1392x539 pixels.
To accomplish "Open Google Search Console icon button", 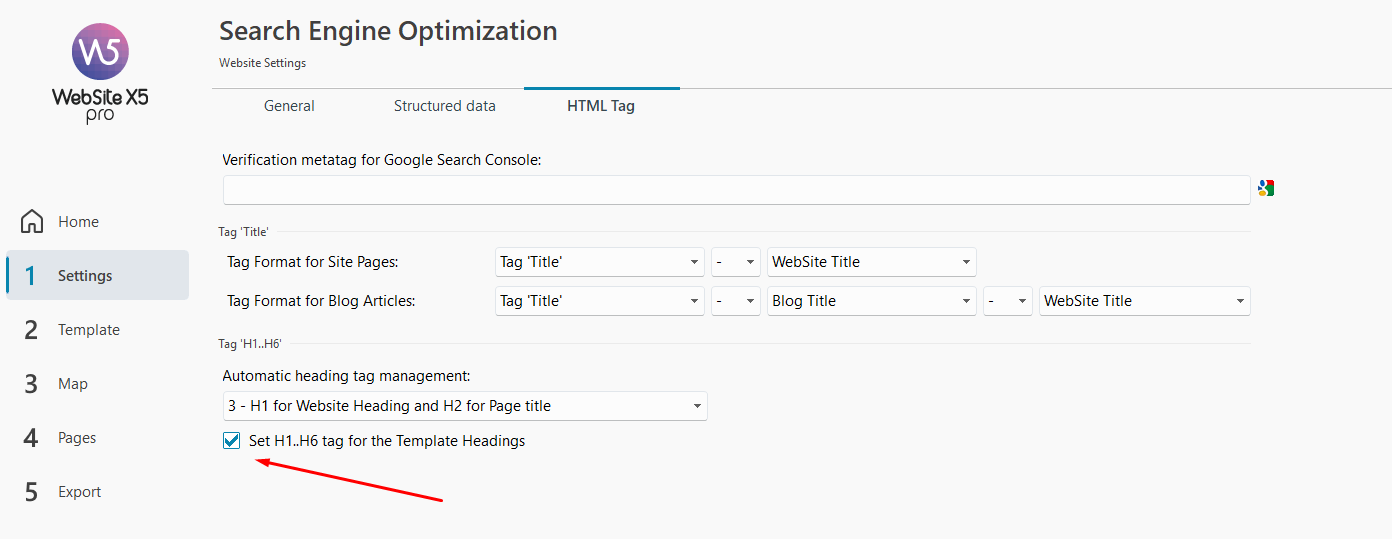I will tap(1266, 188).
